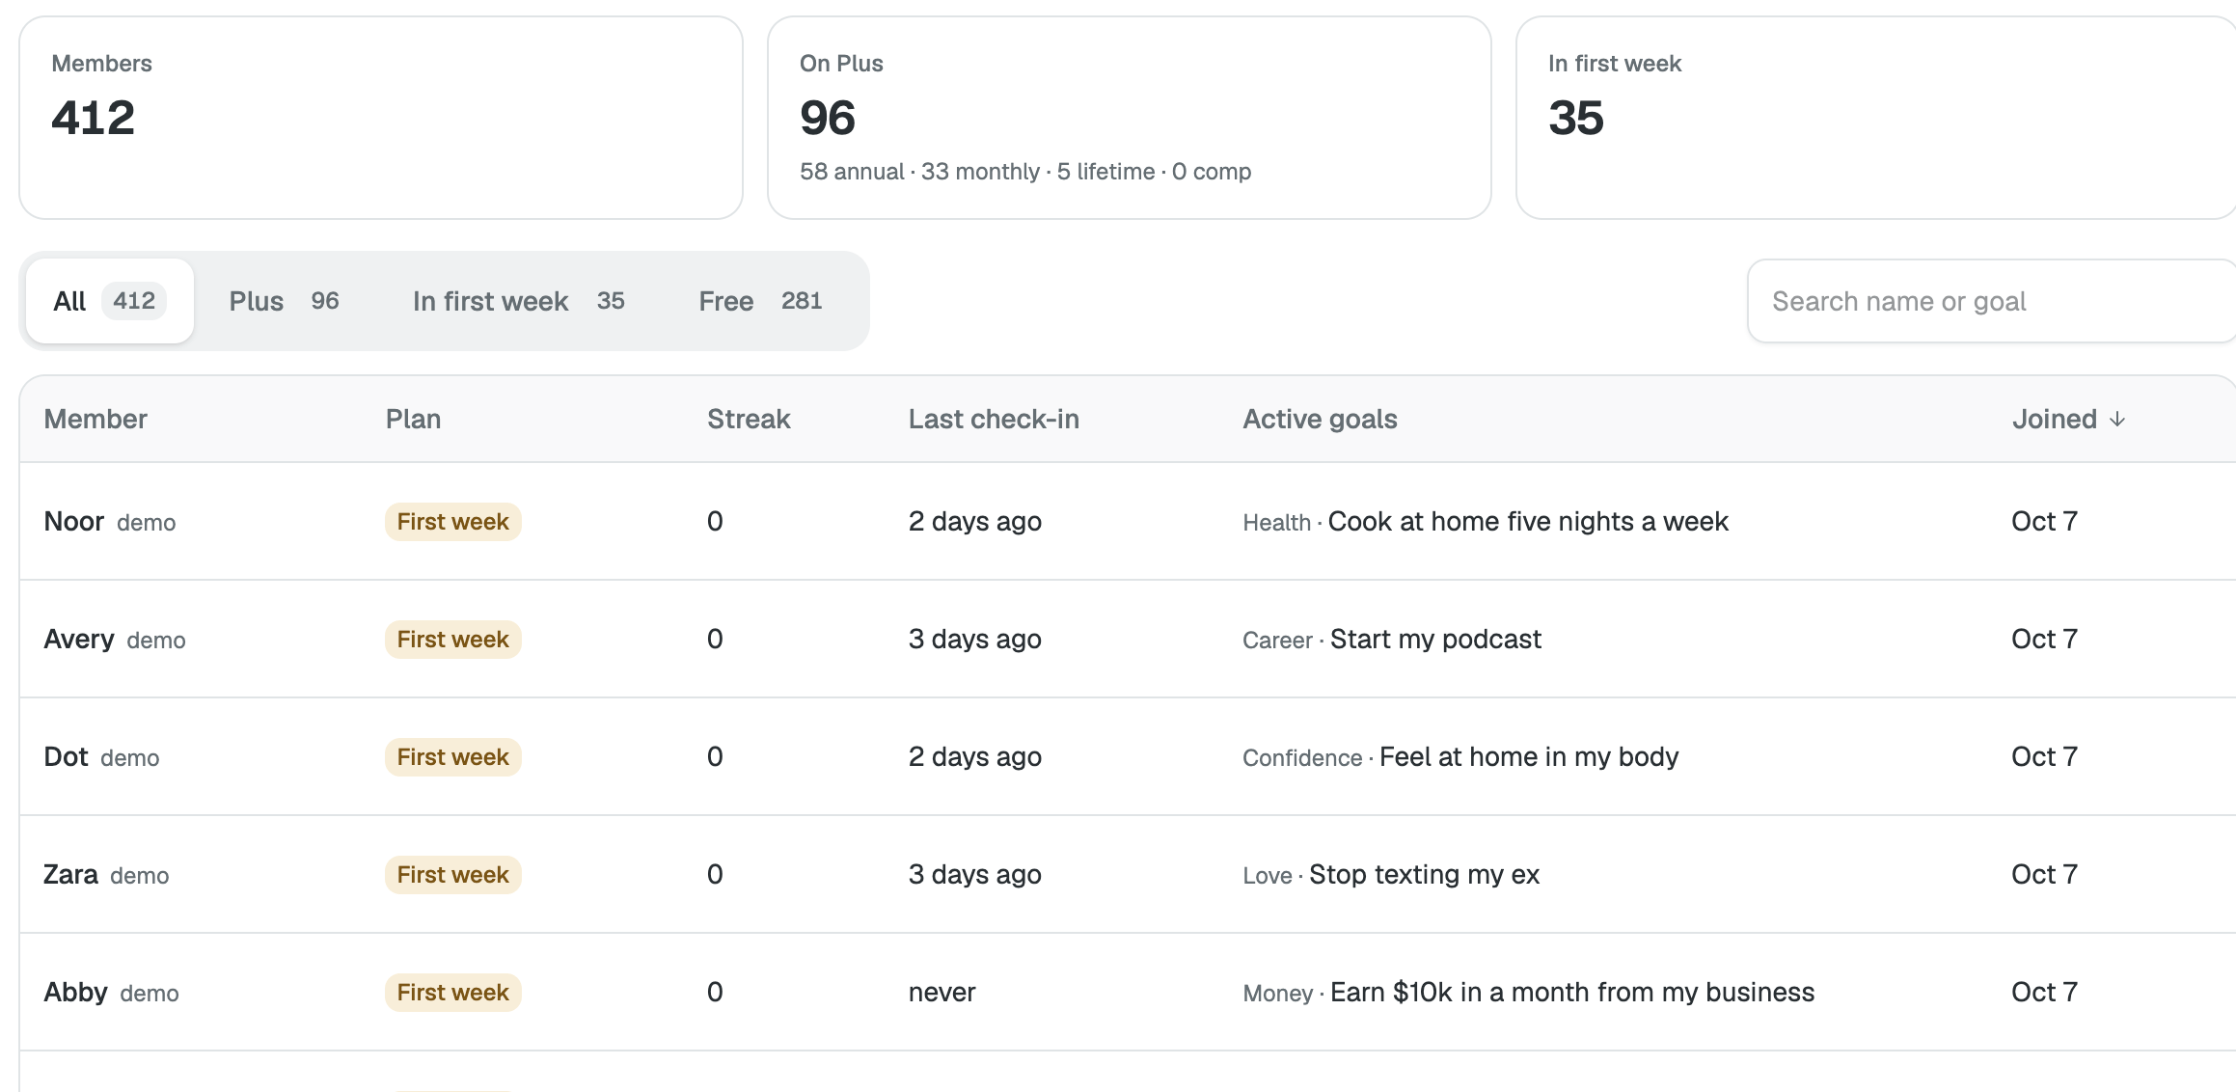Click goal 'Start my podcast'
Image resolution: width=2236 pixels, height=1092 pixels.
click(1436, 640)
